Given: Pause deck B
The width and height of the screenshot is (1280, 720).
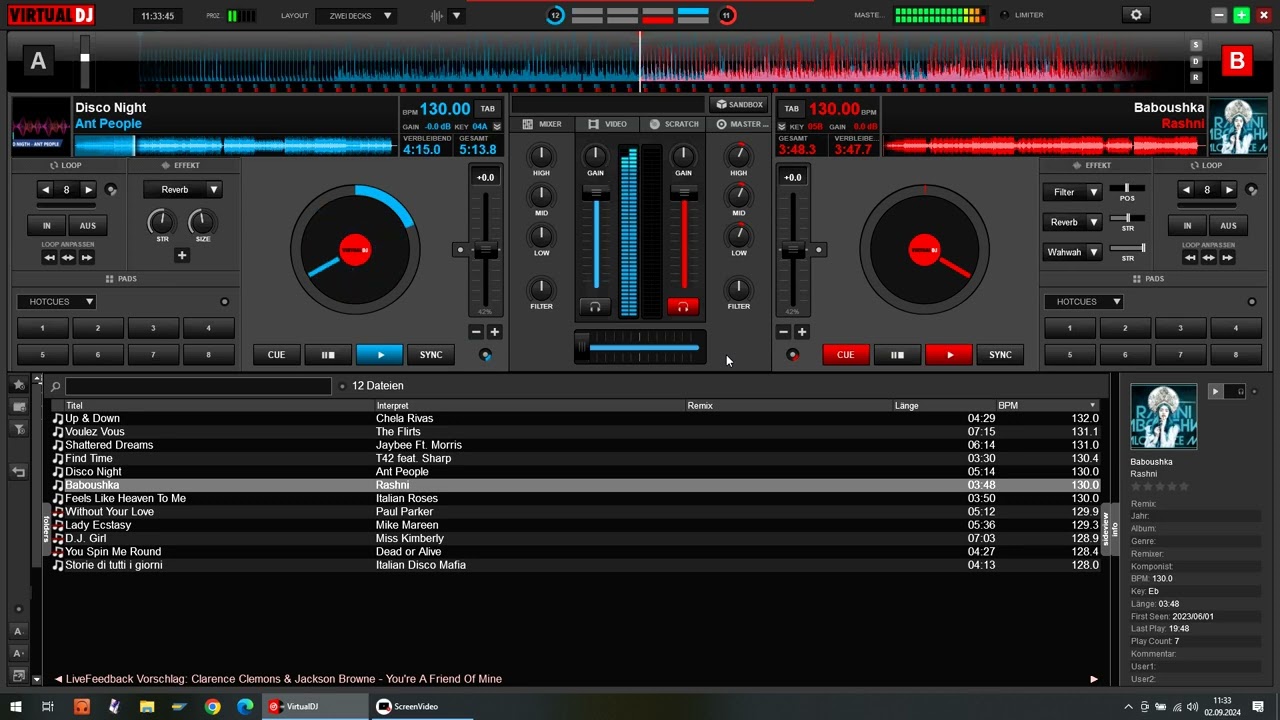Looking at the screenshot, I should [897, 355].
